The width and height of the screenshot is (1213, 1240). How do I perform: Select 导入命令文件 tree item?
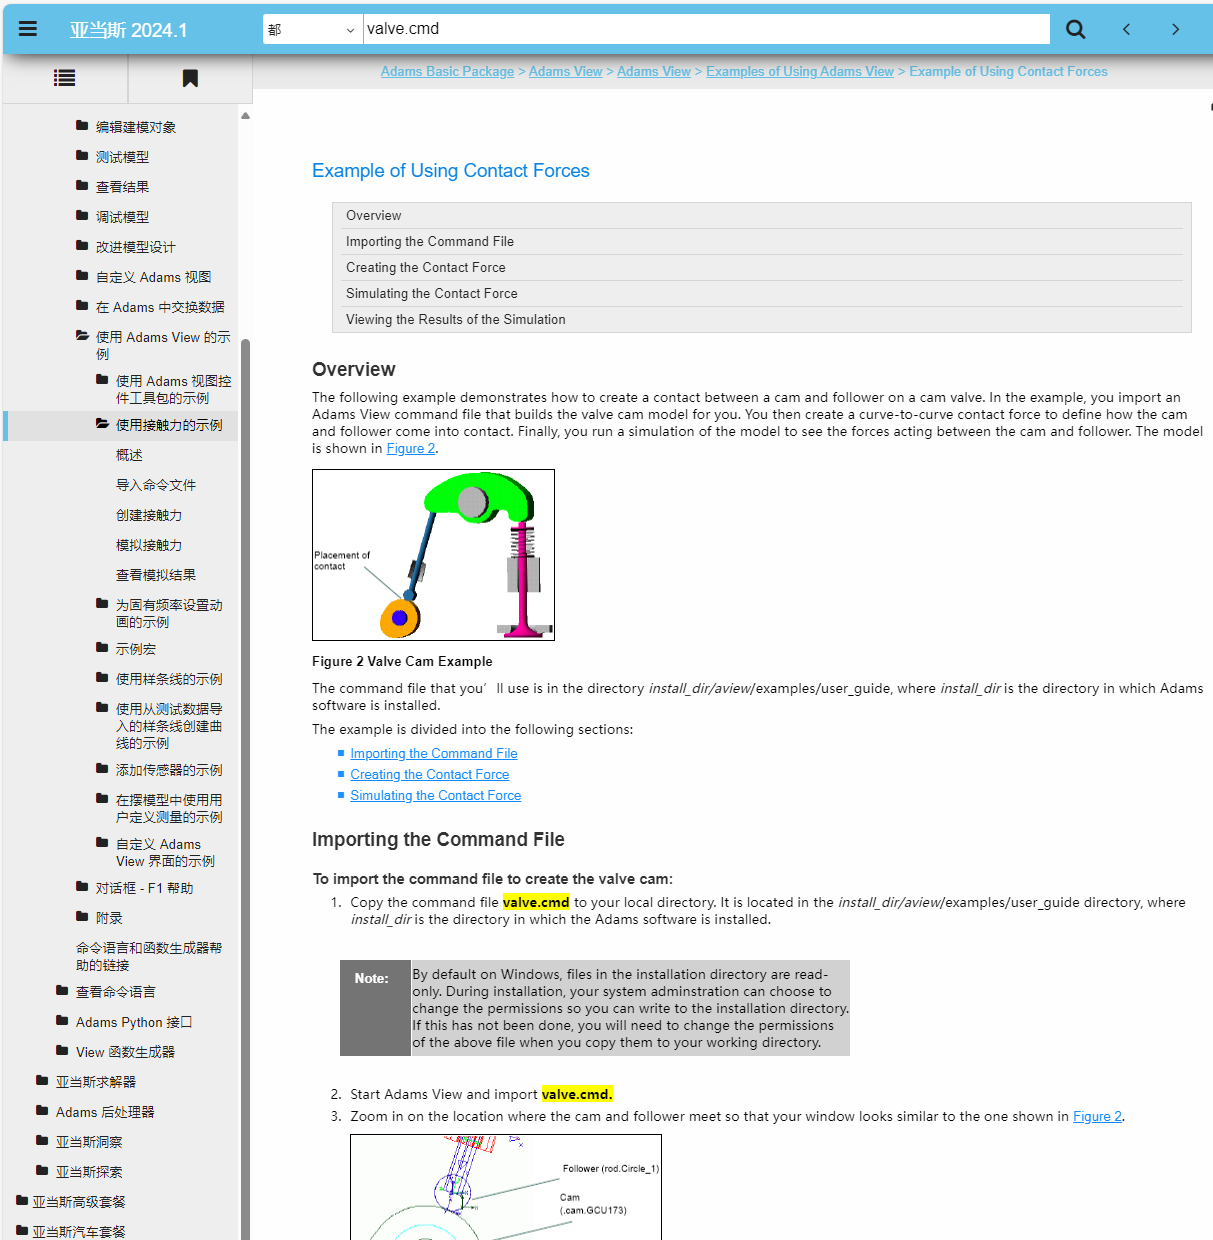point(156,485)
